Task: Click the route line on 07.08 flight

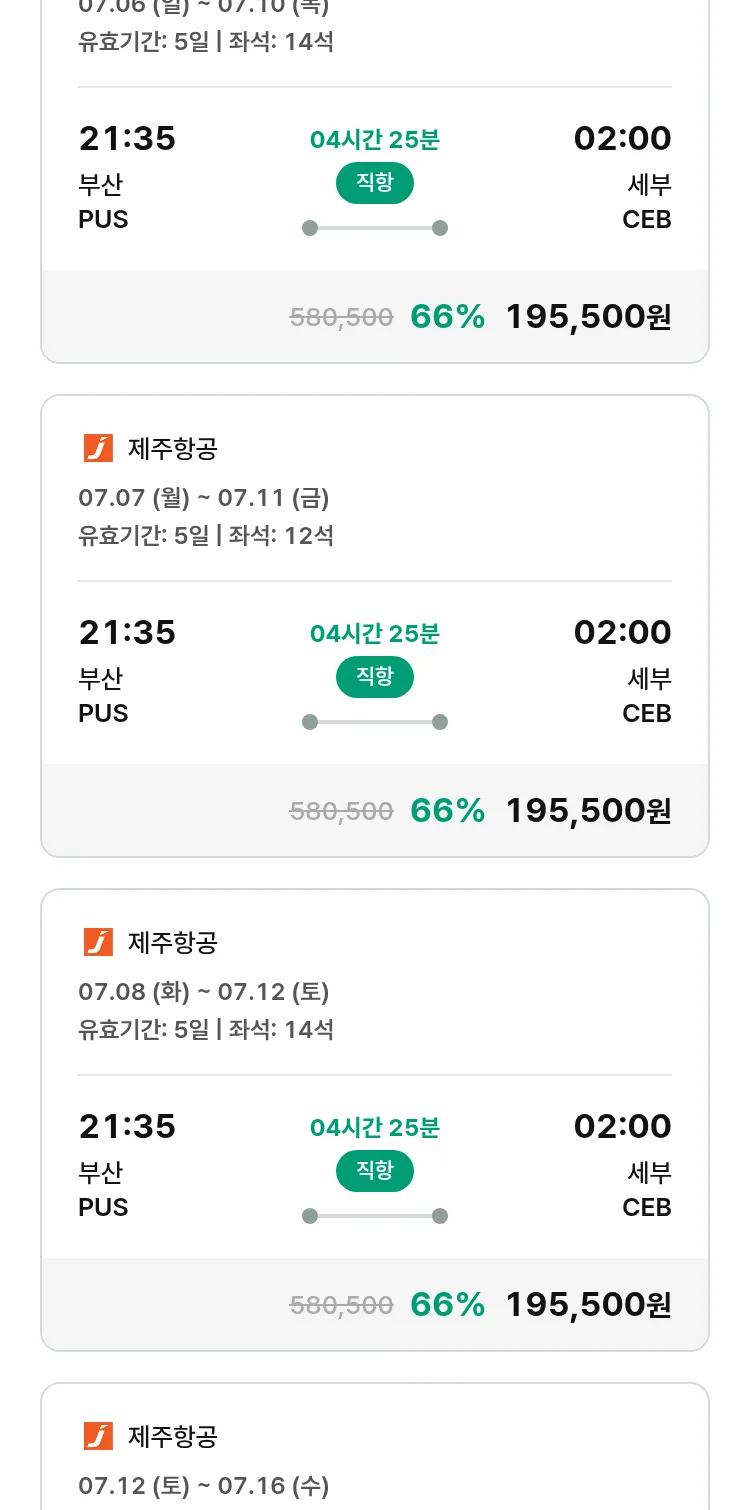Action: pyautogui.click(x=375, y=1216)
